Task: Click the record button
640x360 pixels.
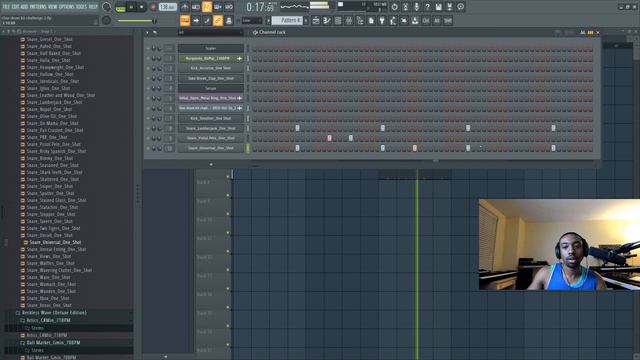Action: [153, 7]
